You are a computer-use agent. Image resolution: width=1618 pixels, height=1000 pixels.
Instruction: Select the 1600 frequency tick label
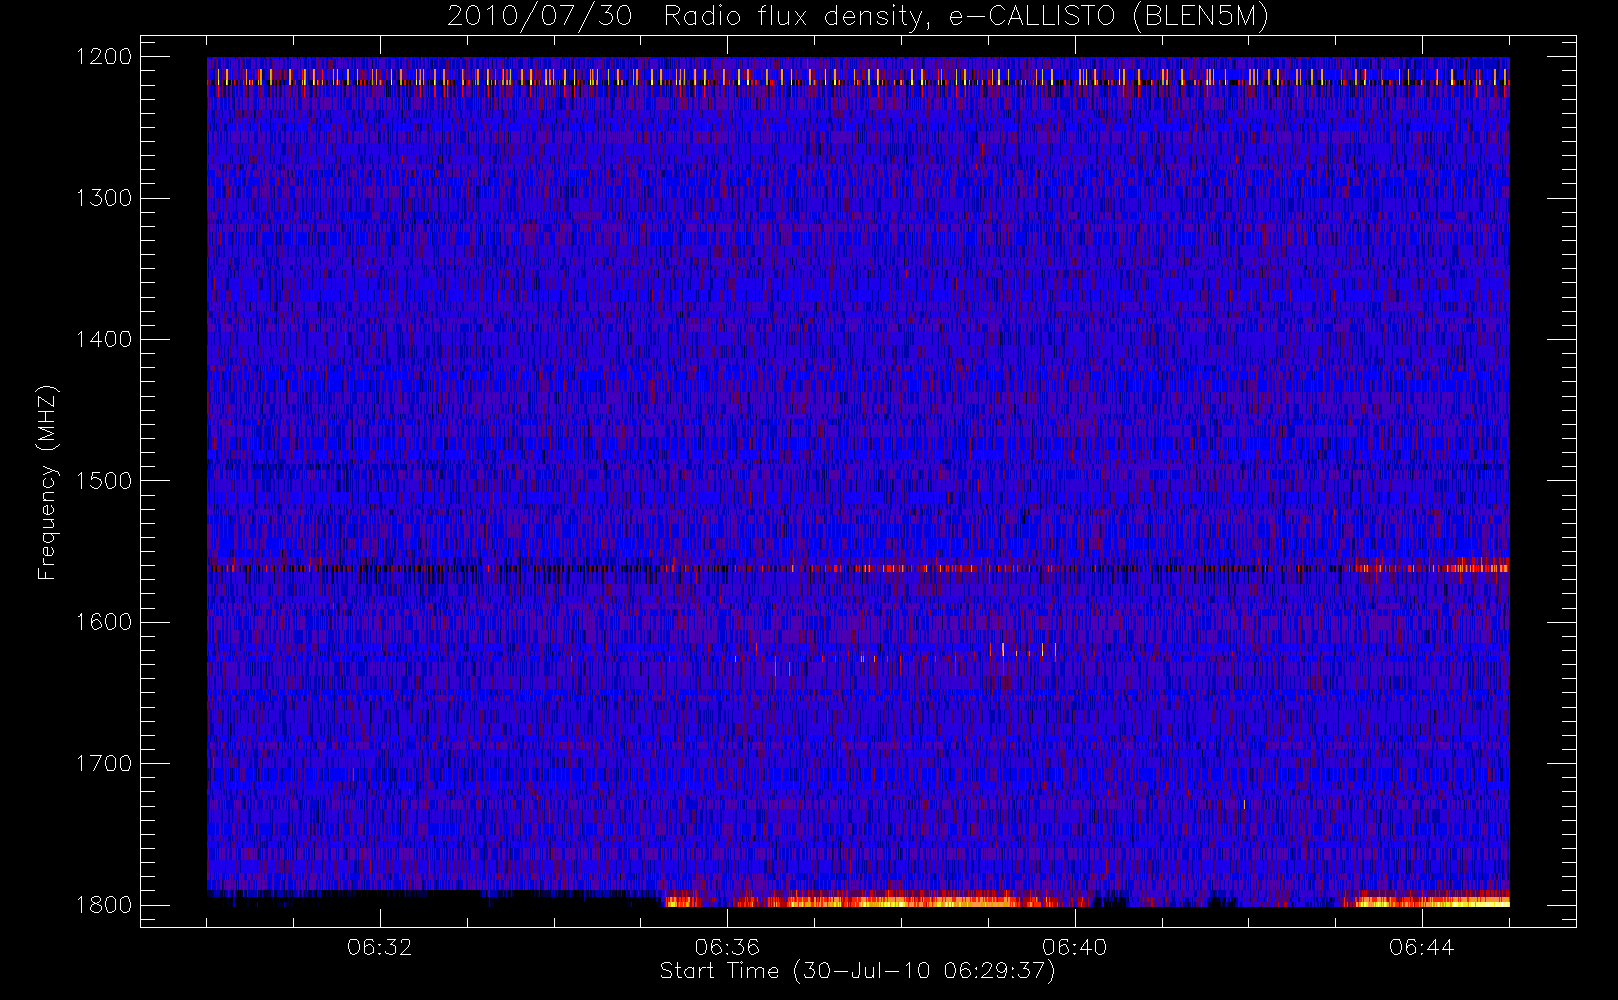pyautogui.click(x=104, y=622)
